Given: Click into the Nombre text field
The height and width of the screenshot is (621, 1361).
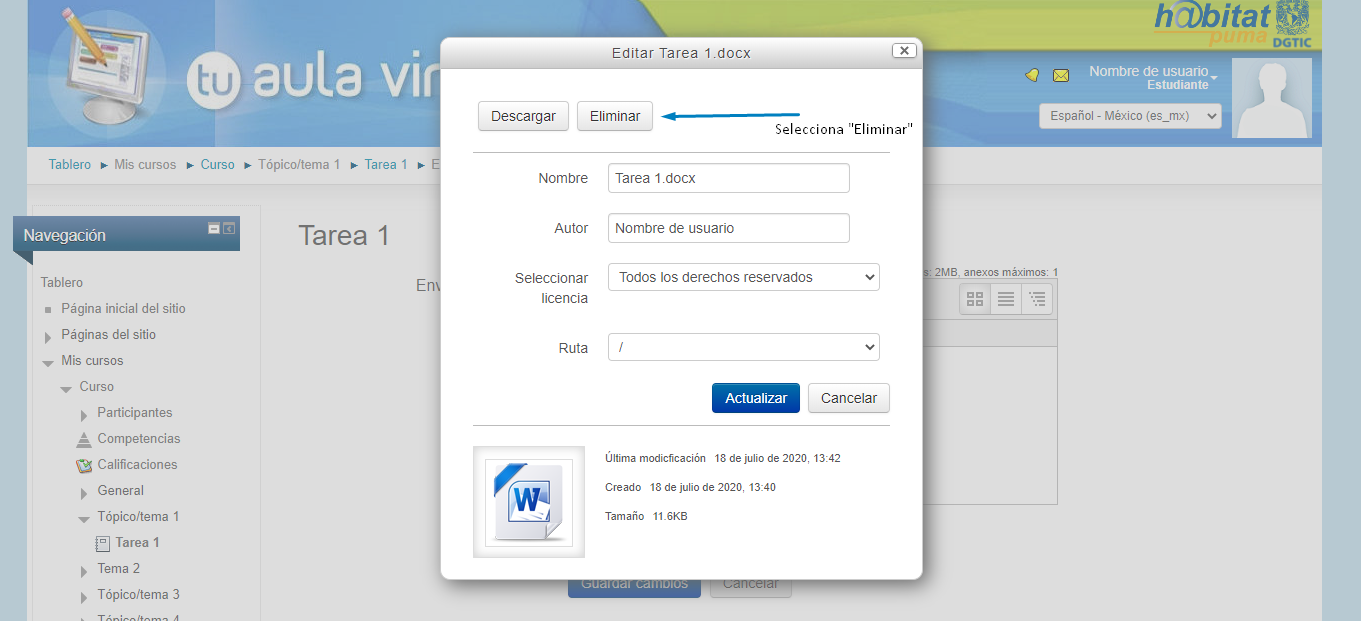Looking at the screenshot, I should [x=728, y=178].
